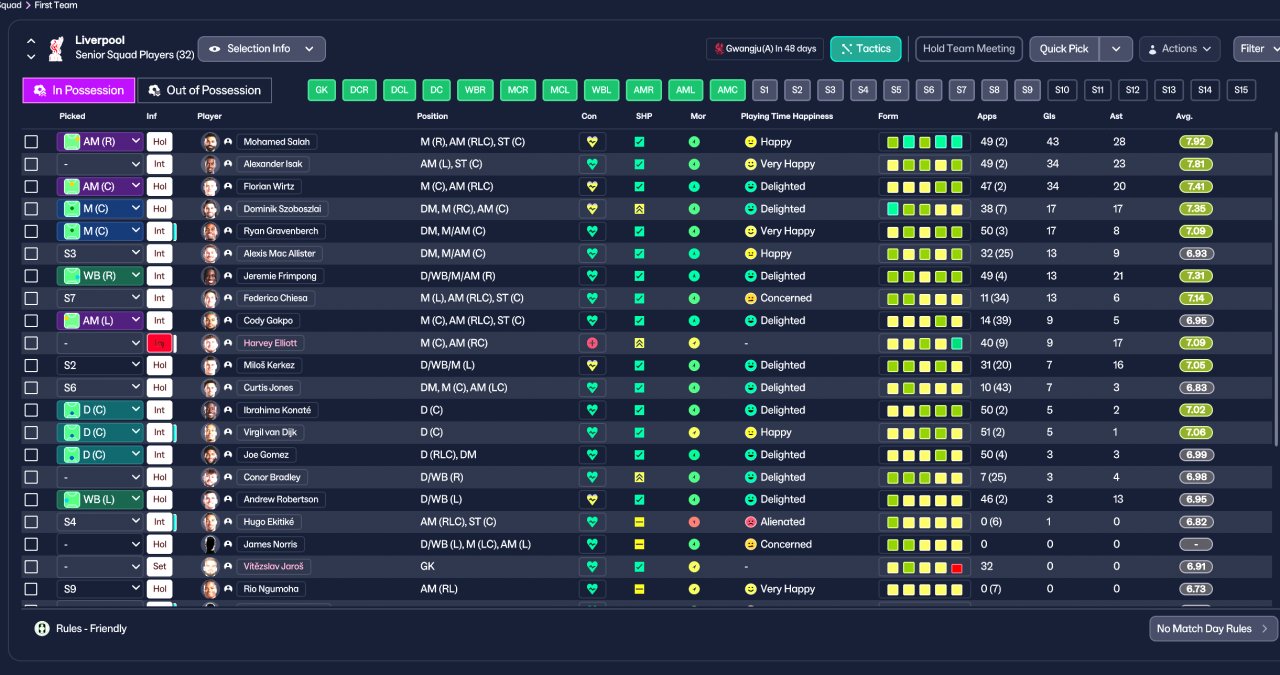The height and width of the screenshot is (675, 1280).
Task: Tick the checkbox next to Mohamed Salah
Action: click(x=32, y=142)
